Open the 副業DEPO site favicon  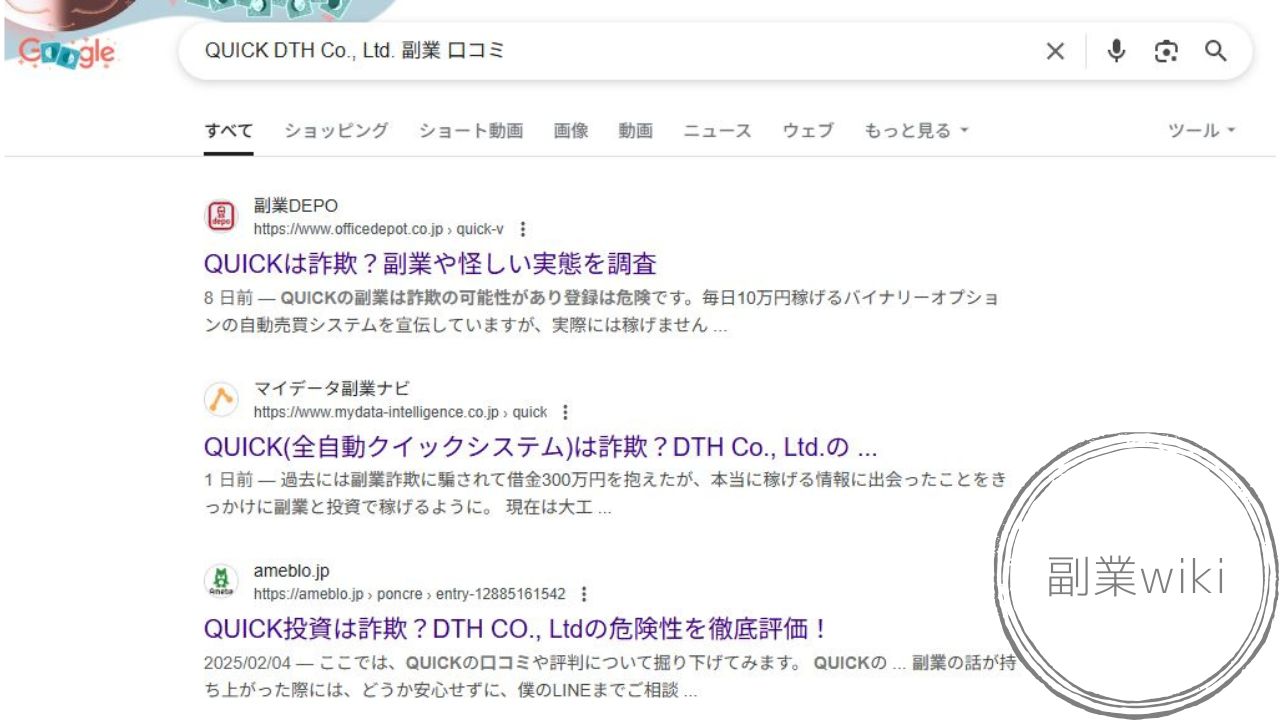221,216
